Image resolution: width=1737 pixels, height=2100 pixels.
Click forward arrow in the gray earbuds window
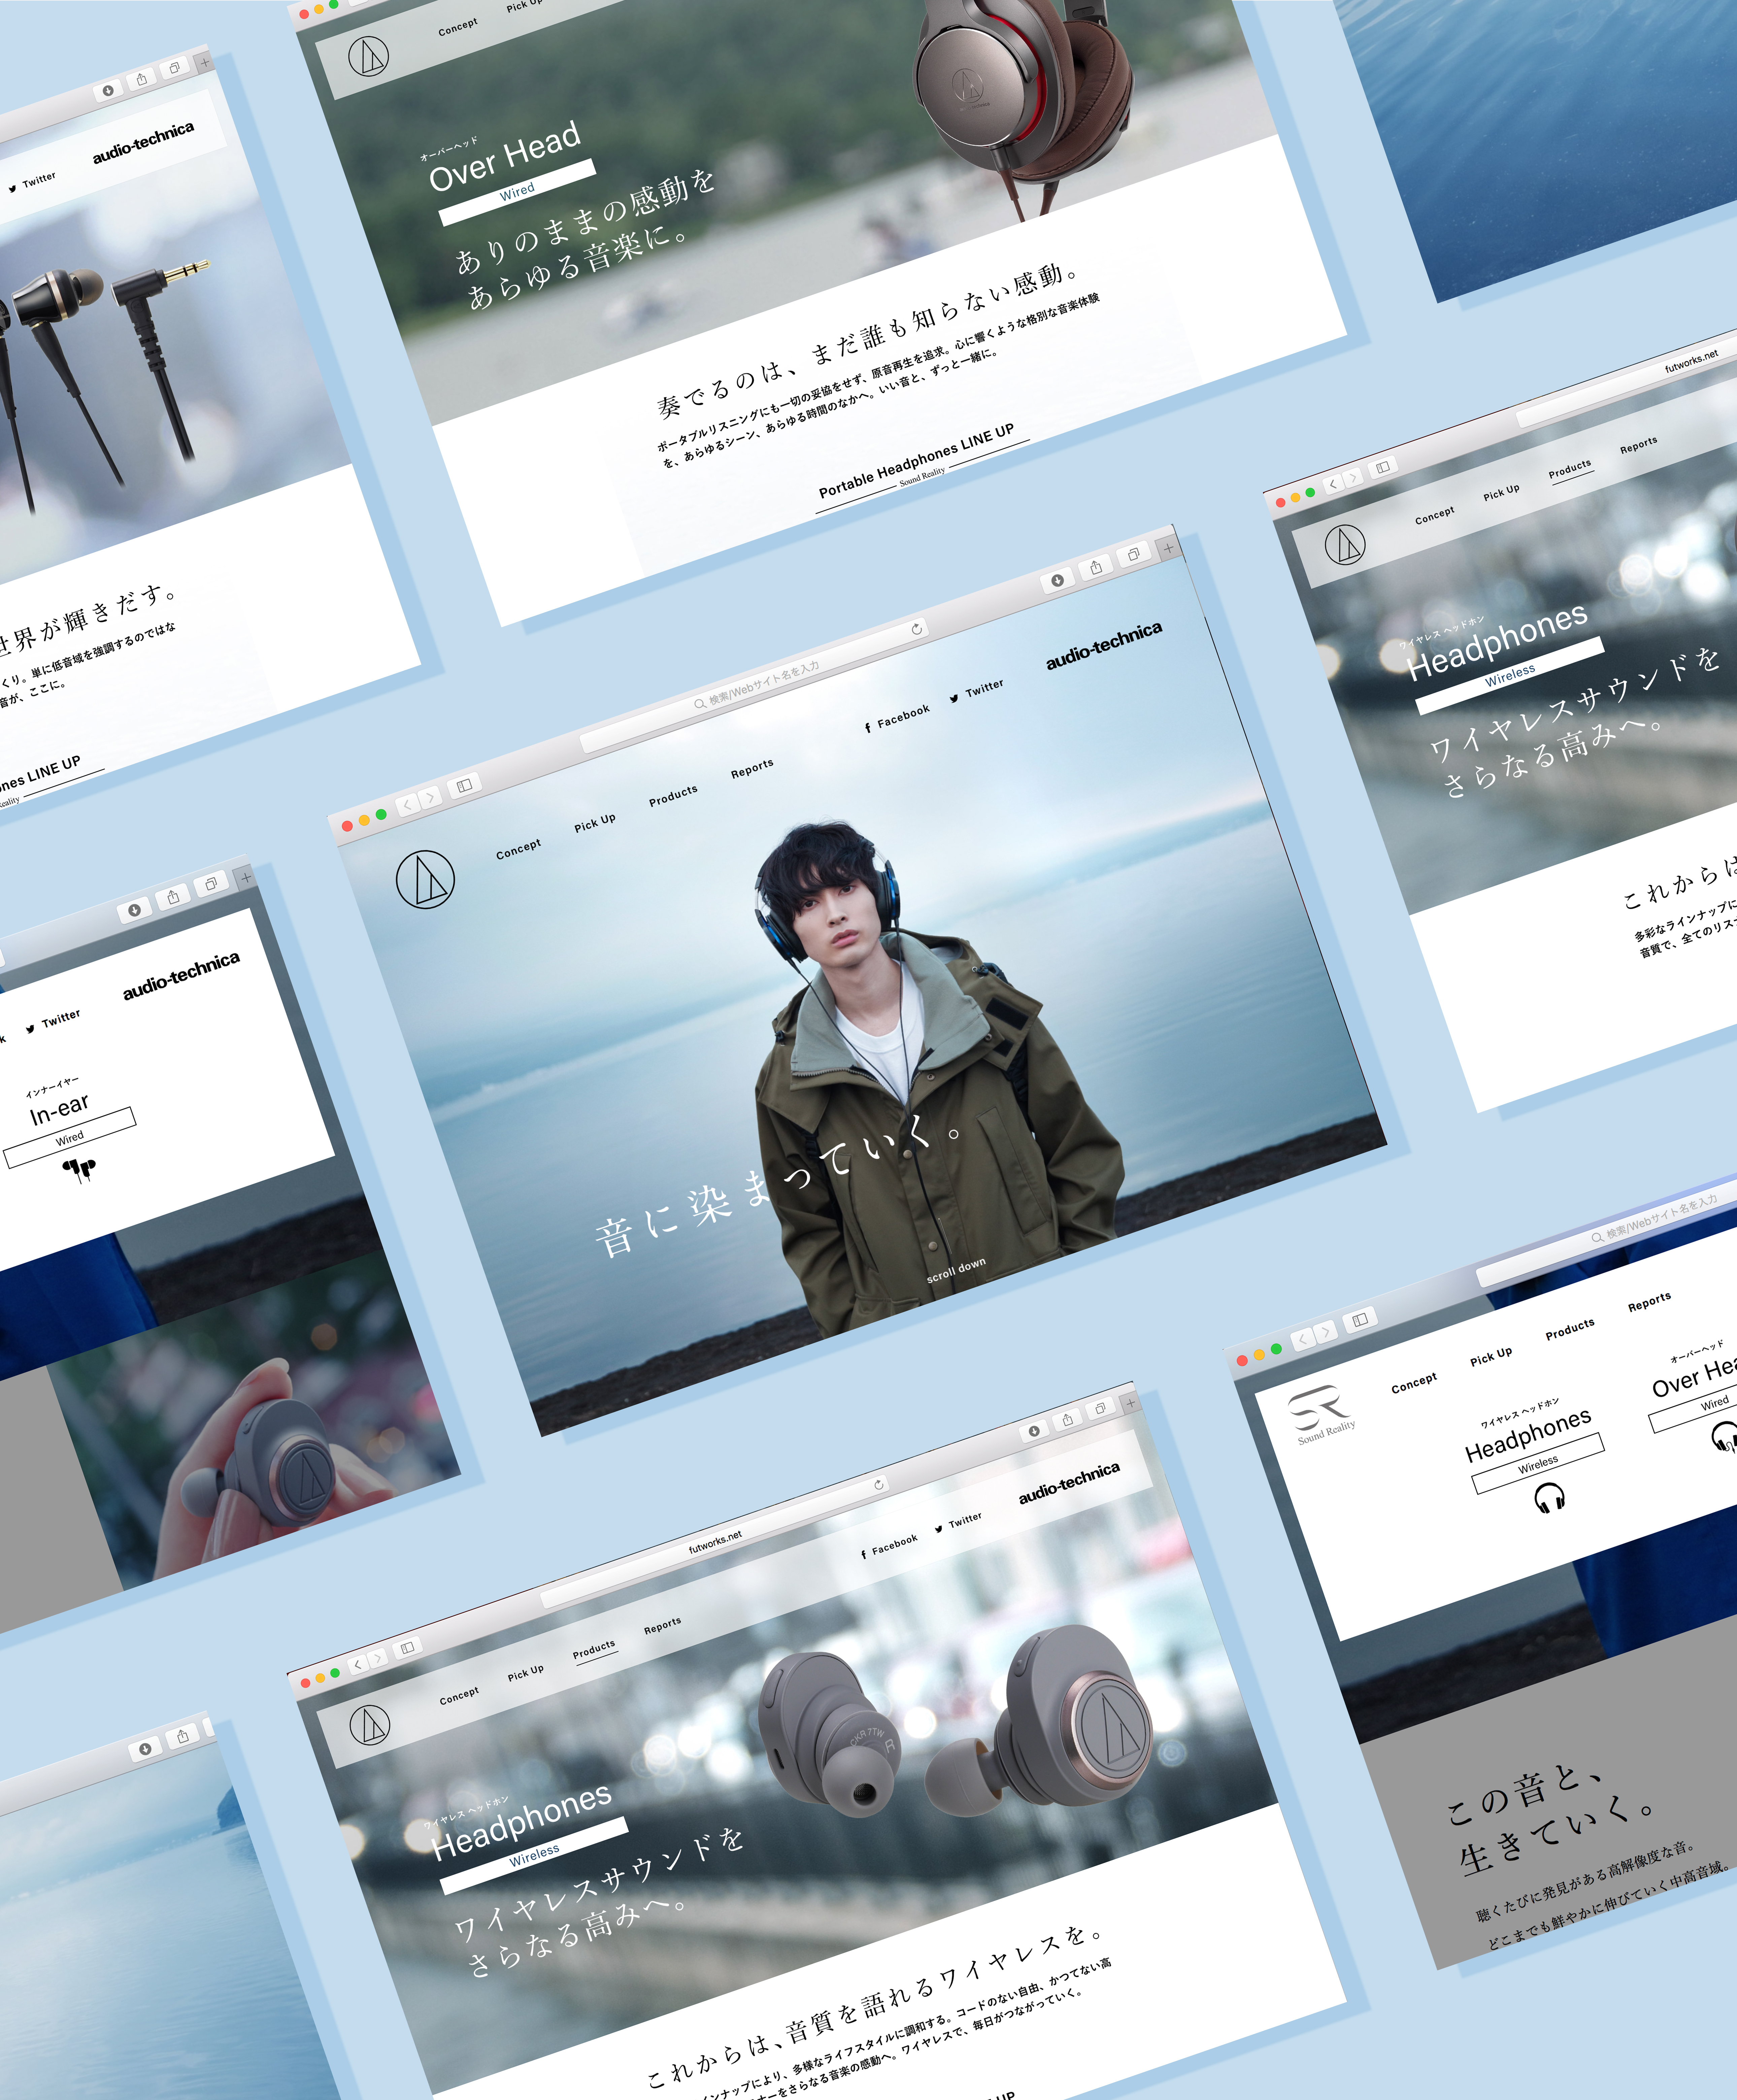coord(378,1658)
